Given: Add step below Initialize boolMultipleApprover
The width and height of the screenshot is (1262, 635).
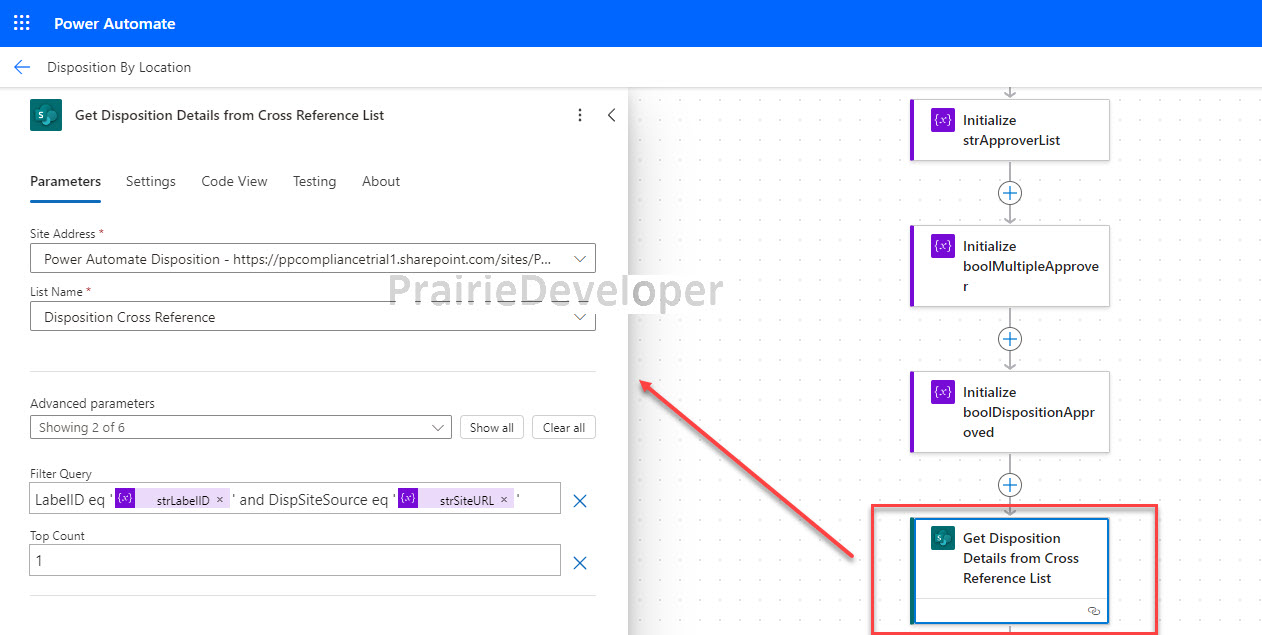Looking at the screenshot, I should coord(1010,339).
